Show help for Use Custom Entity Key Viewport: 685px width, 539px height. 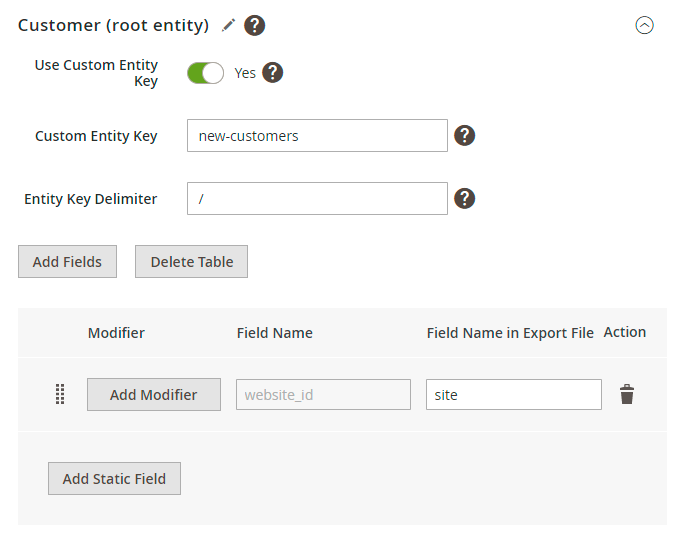pos(272,72)
